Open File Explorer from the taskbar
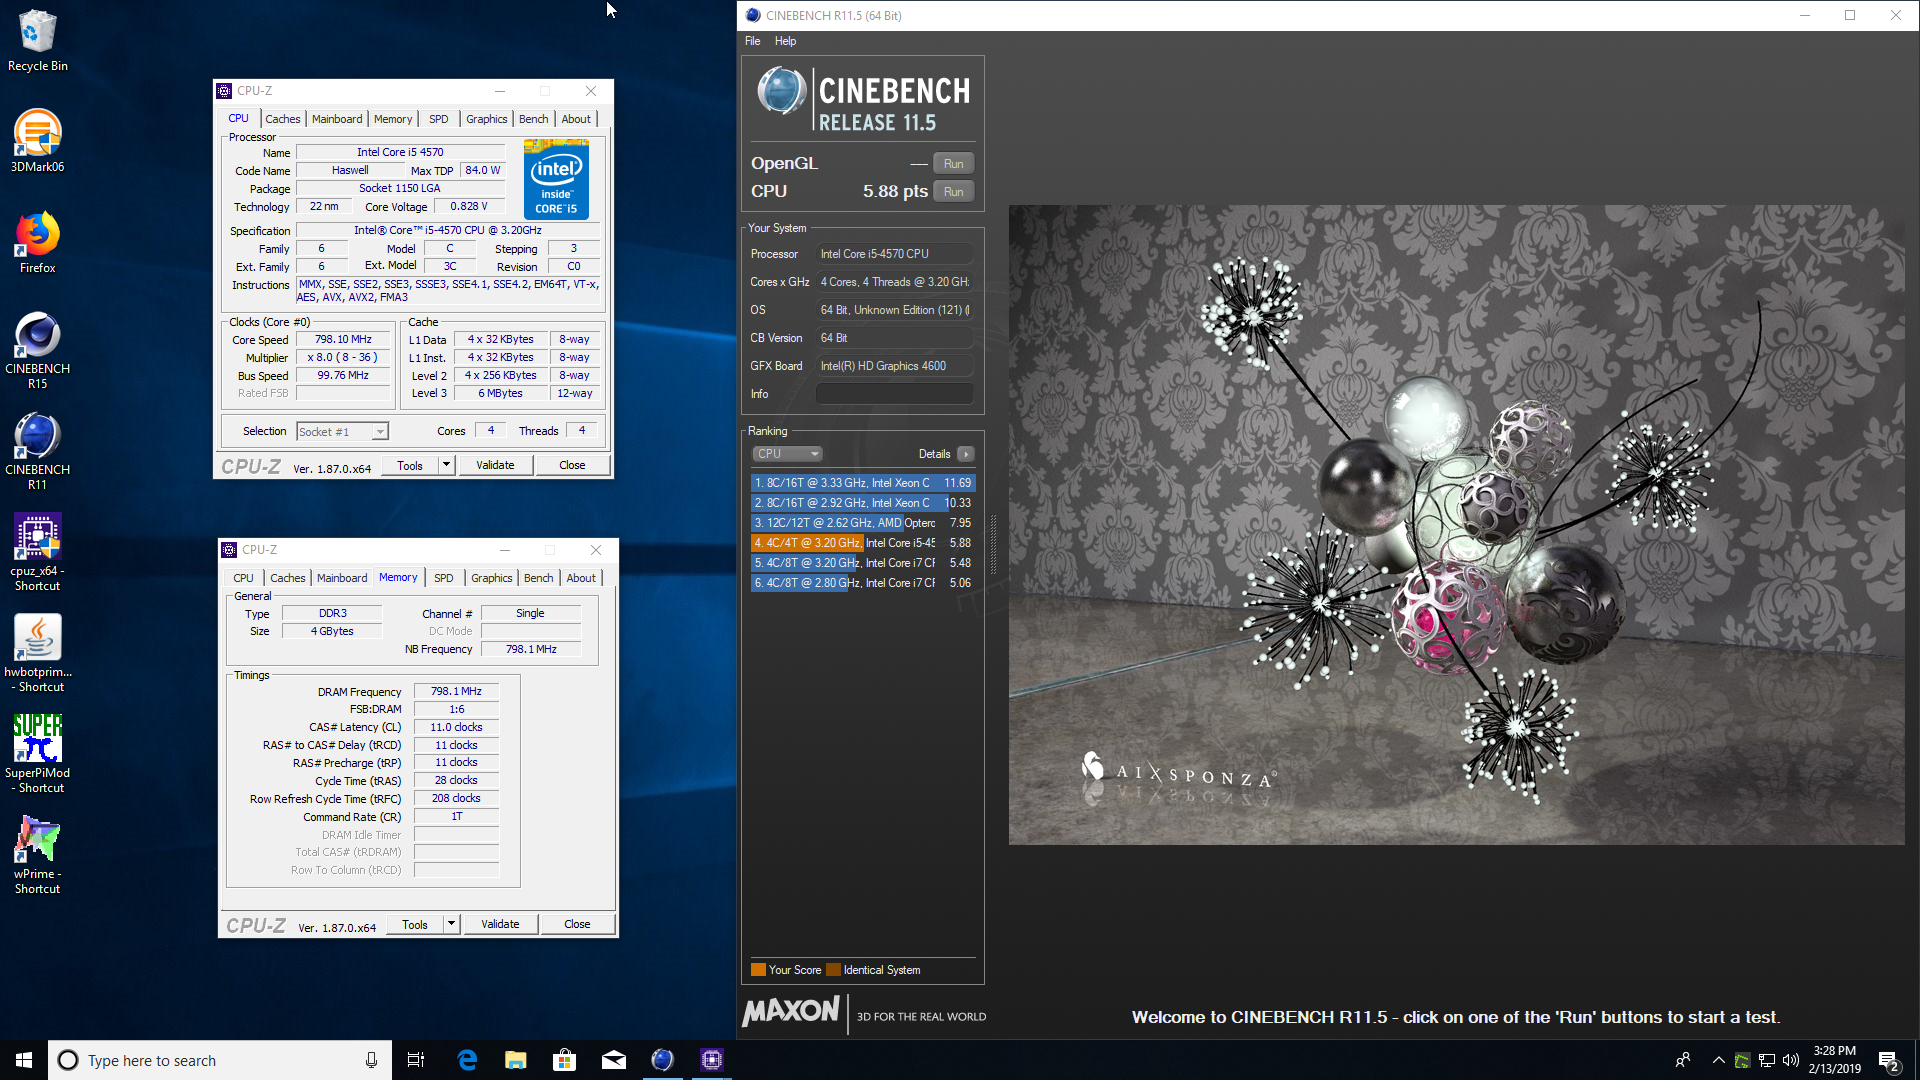 516,1060
